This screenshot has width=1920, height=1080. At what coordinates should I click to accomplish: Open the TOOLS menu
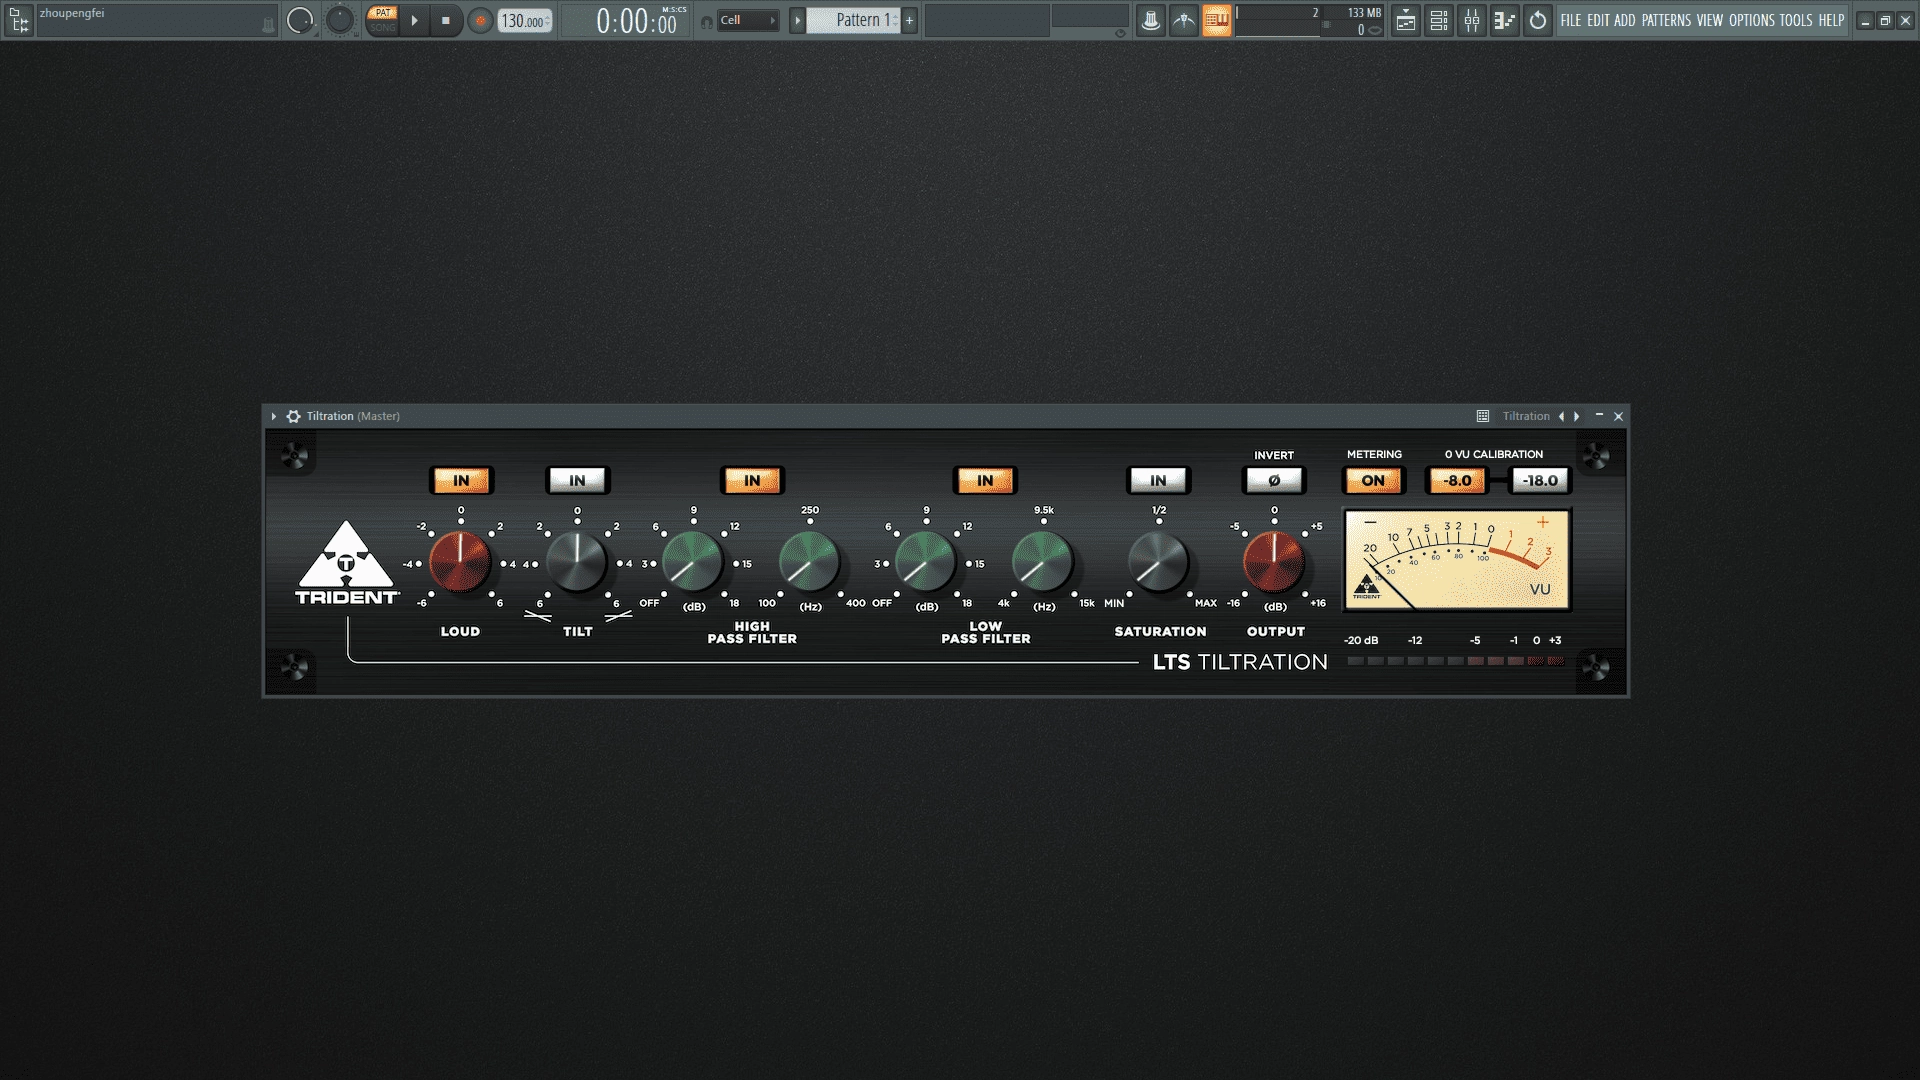pos(1796,20)
